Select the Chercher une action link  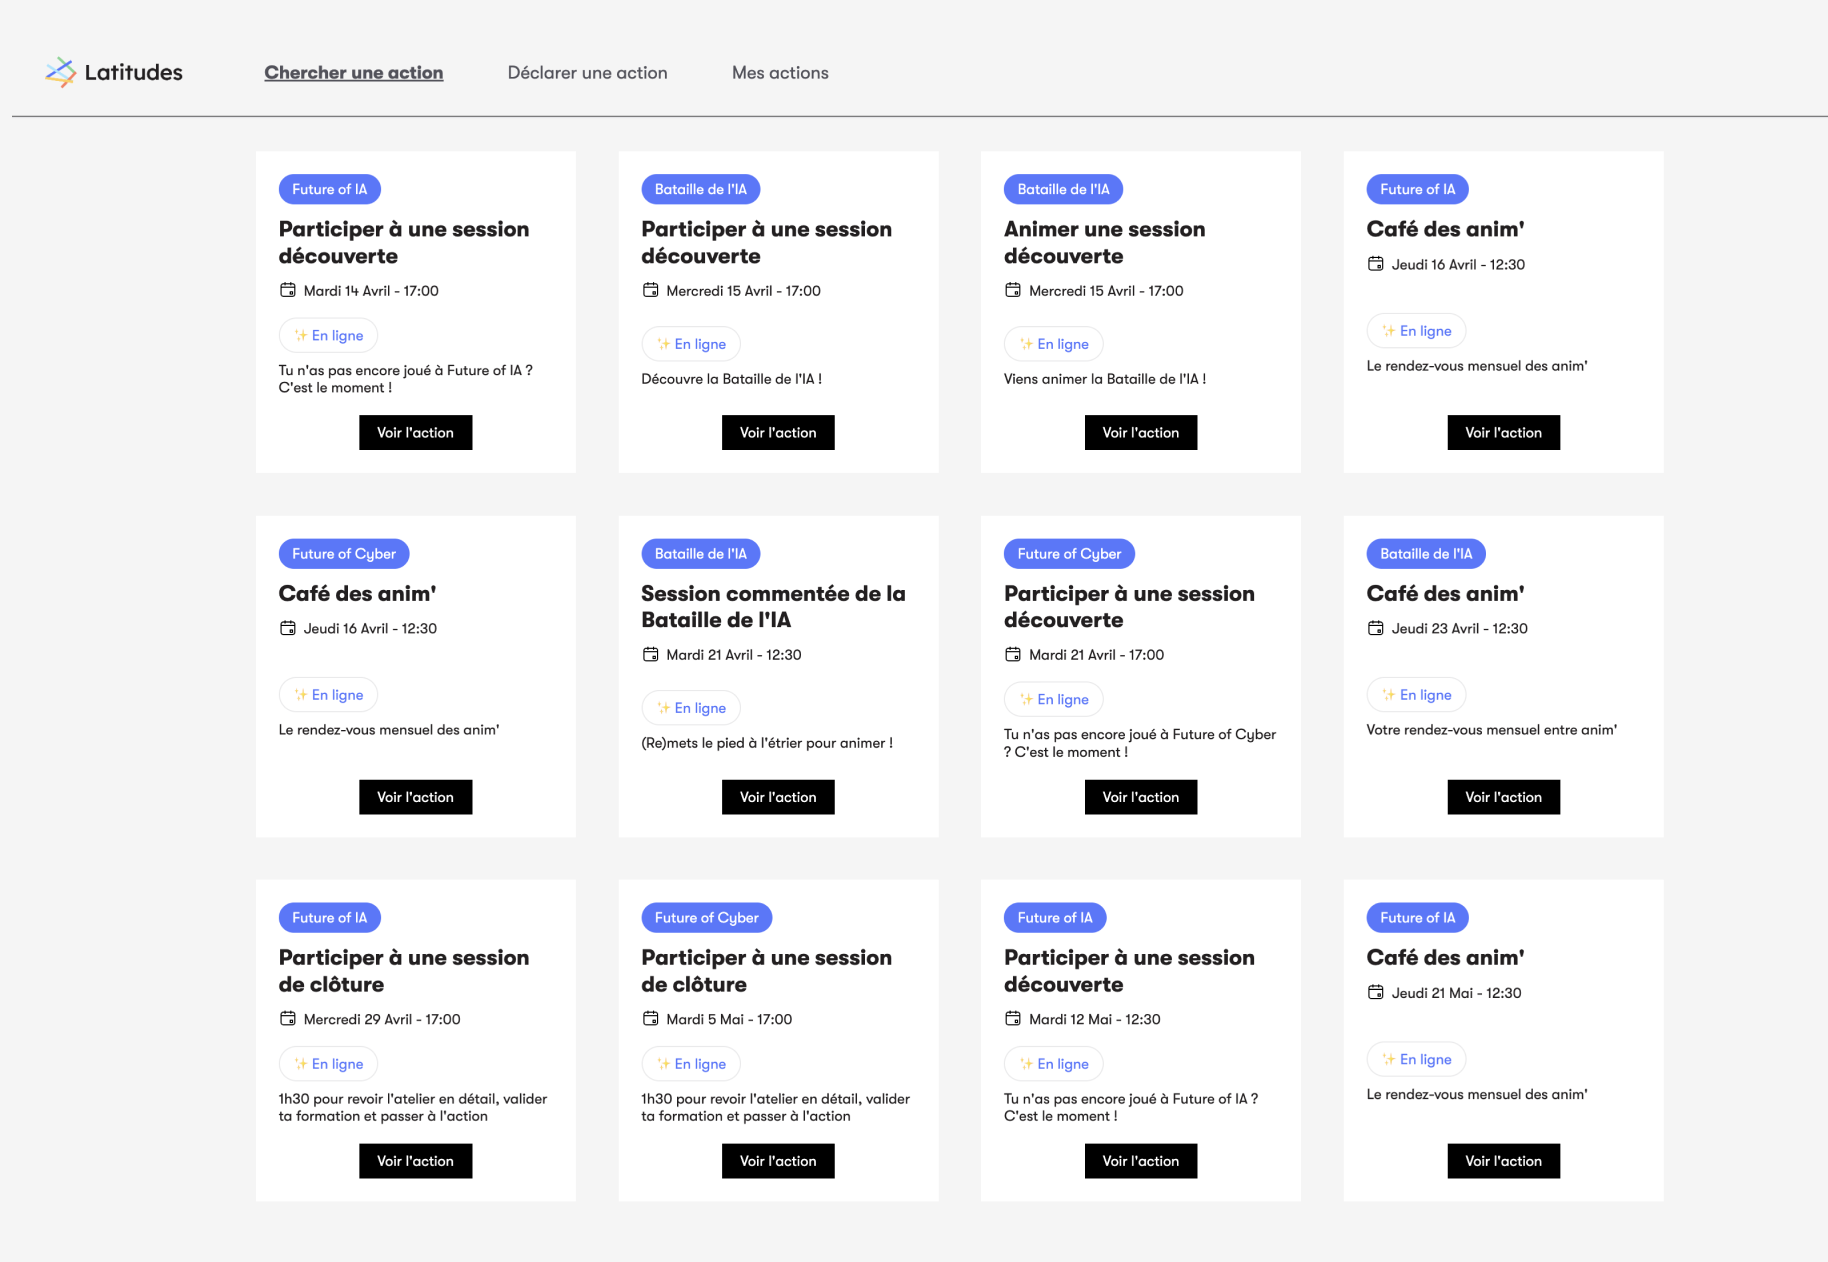pyautogui.click(x=354, y=72)
